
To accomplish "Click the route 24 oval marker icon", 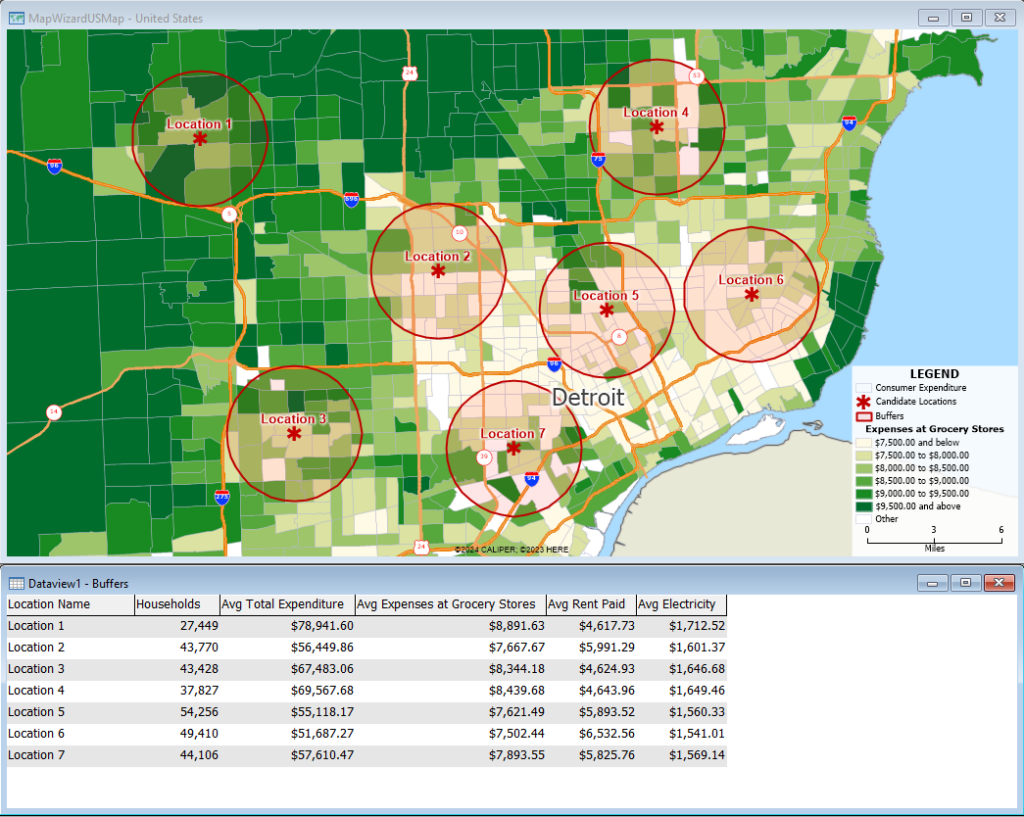I will 408,72.
